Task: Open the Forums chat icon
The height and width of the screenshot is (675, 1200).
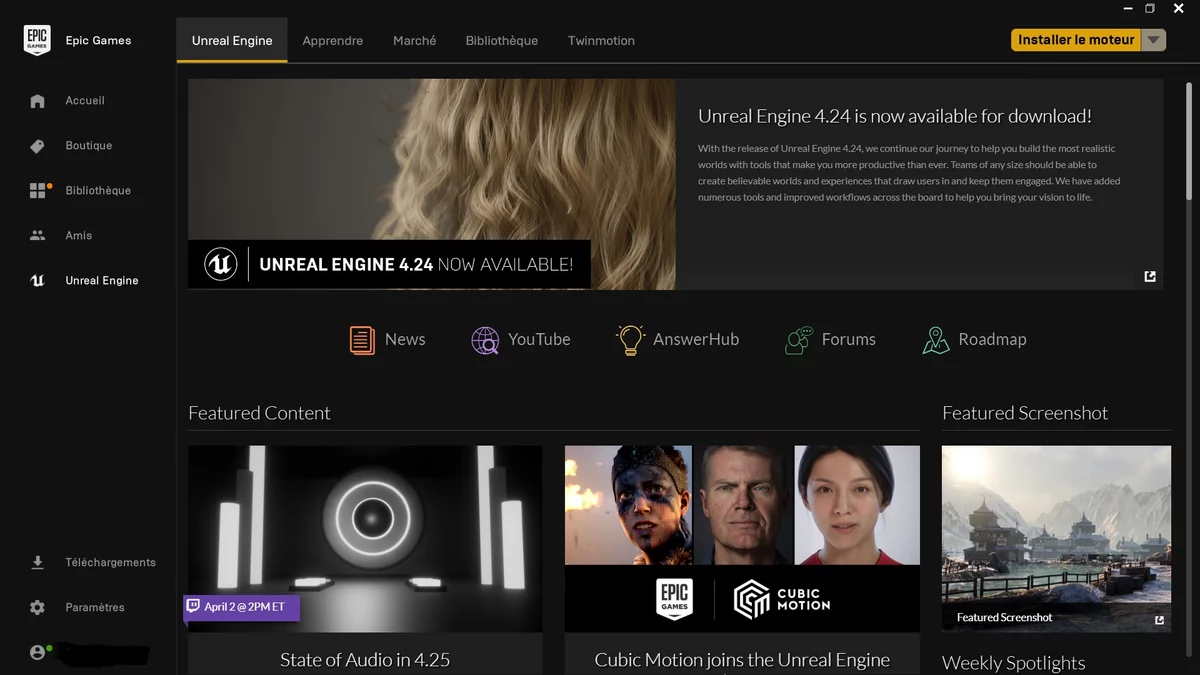Action: tap(799, 340)
